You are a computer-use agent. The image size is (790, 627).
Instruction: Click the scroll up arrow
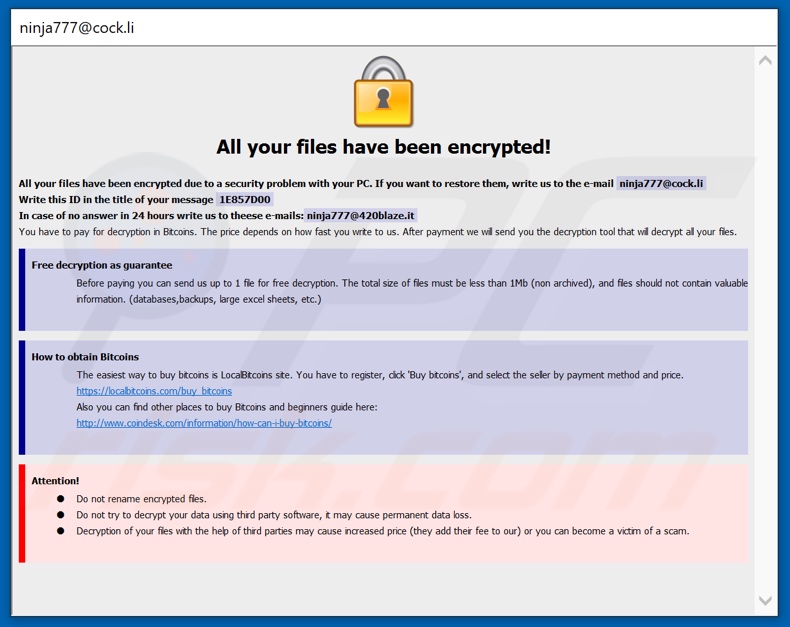(765, 61)
